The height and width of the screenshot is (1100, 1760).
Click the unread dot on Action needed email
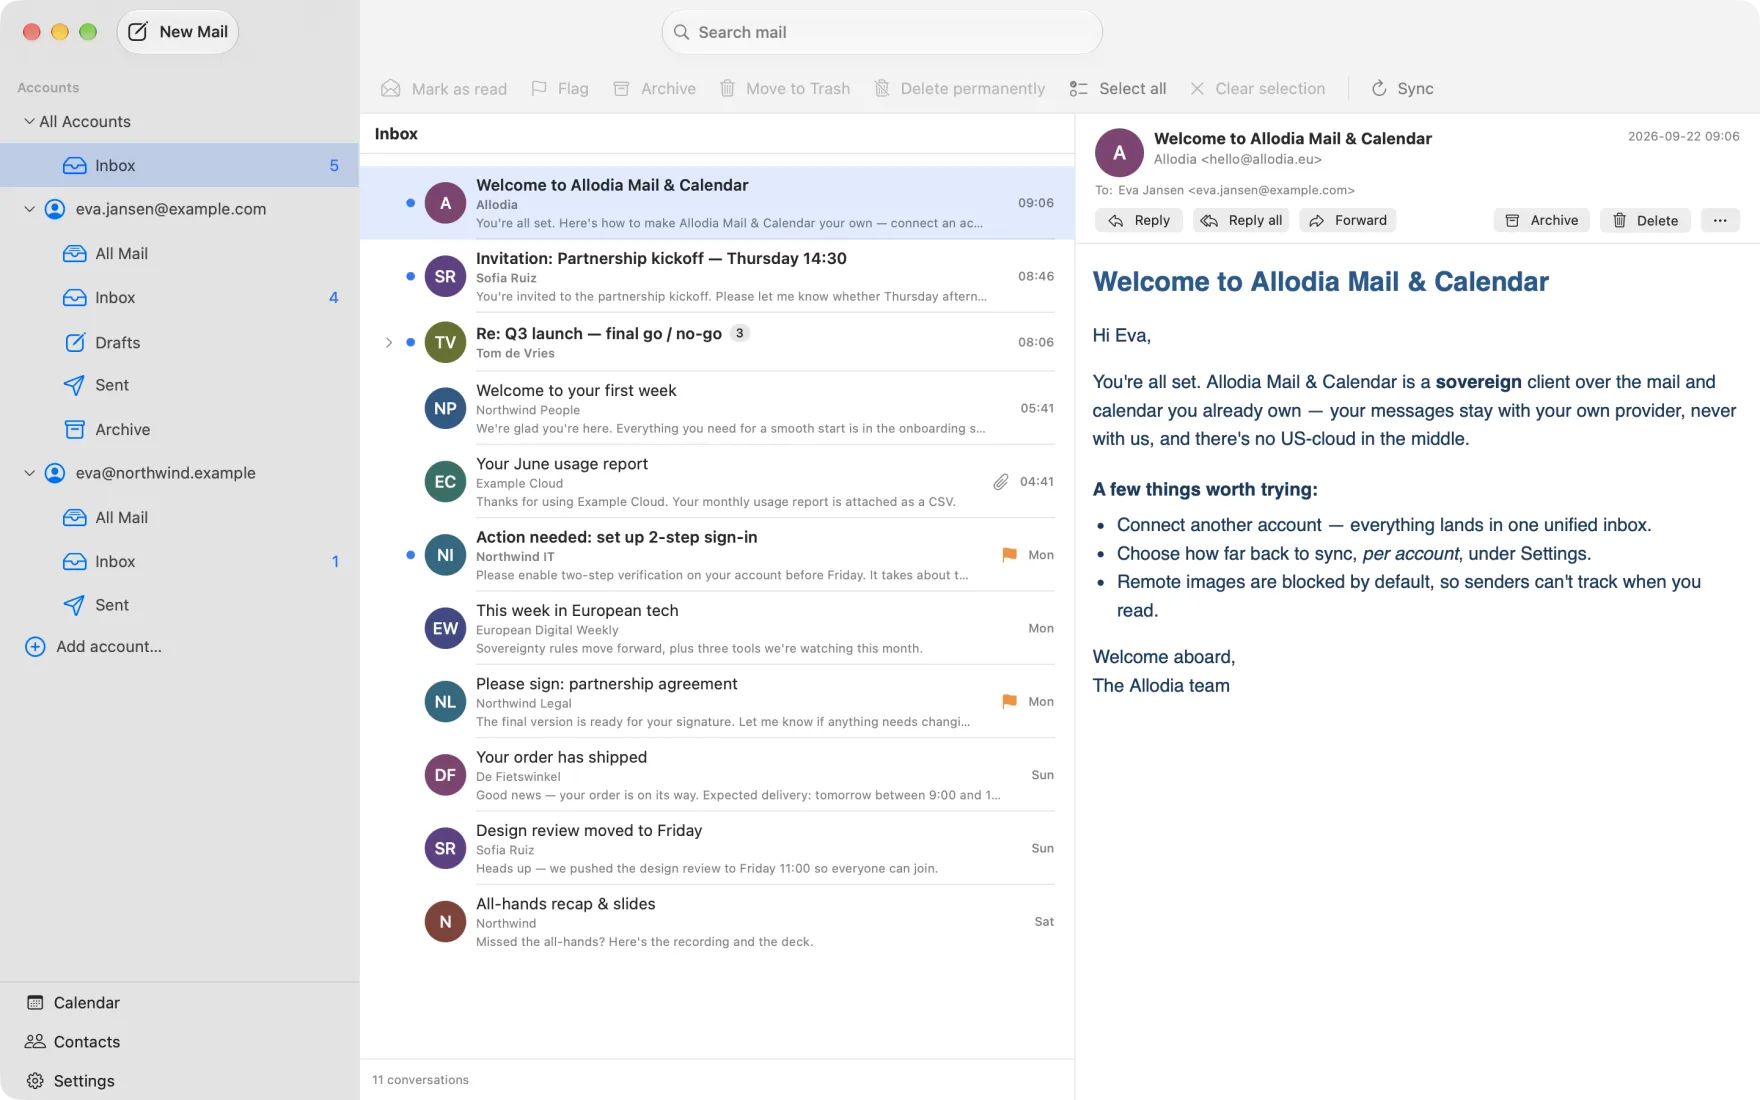[x=410, y=555]
